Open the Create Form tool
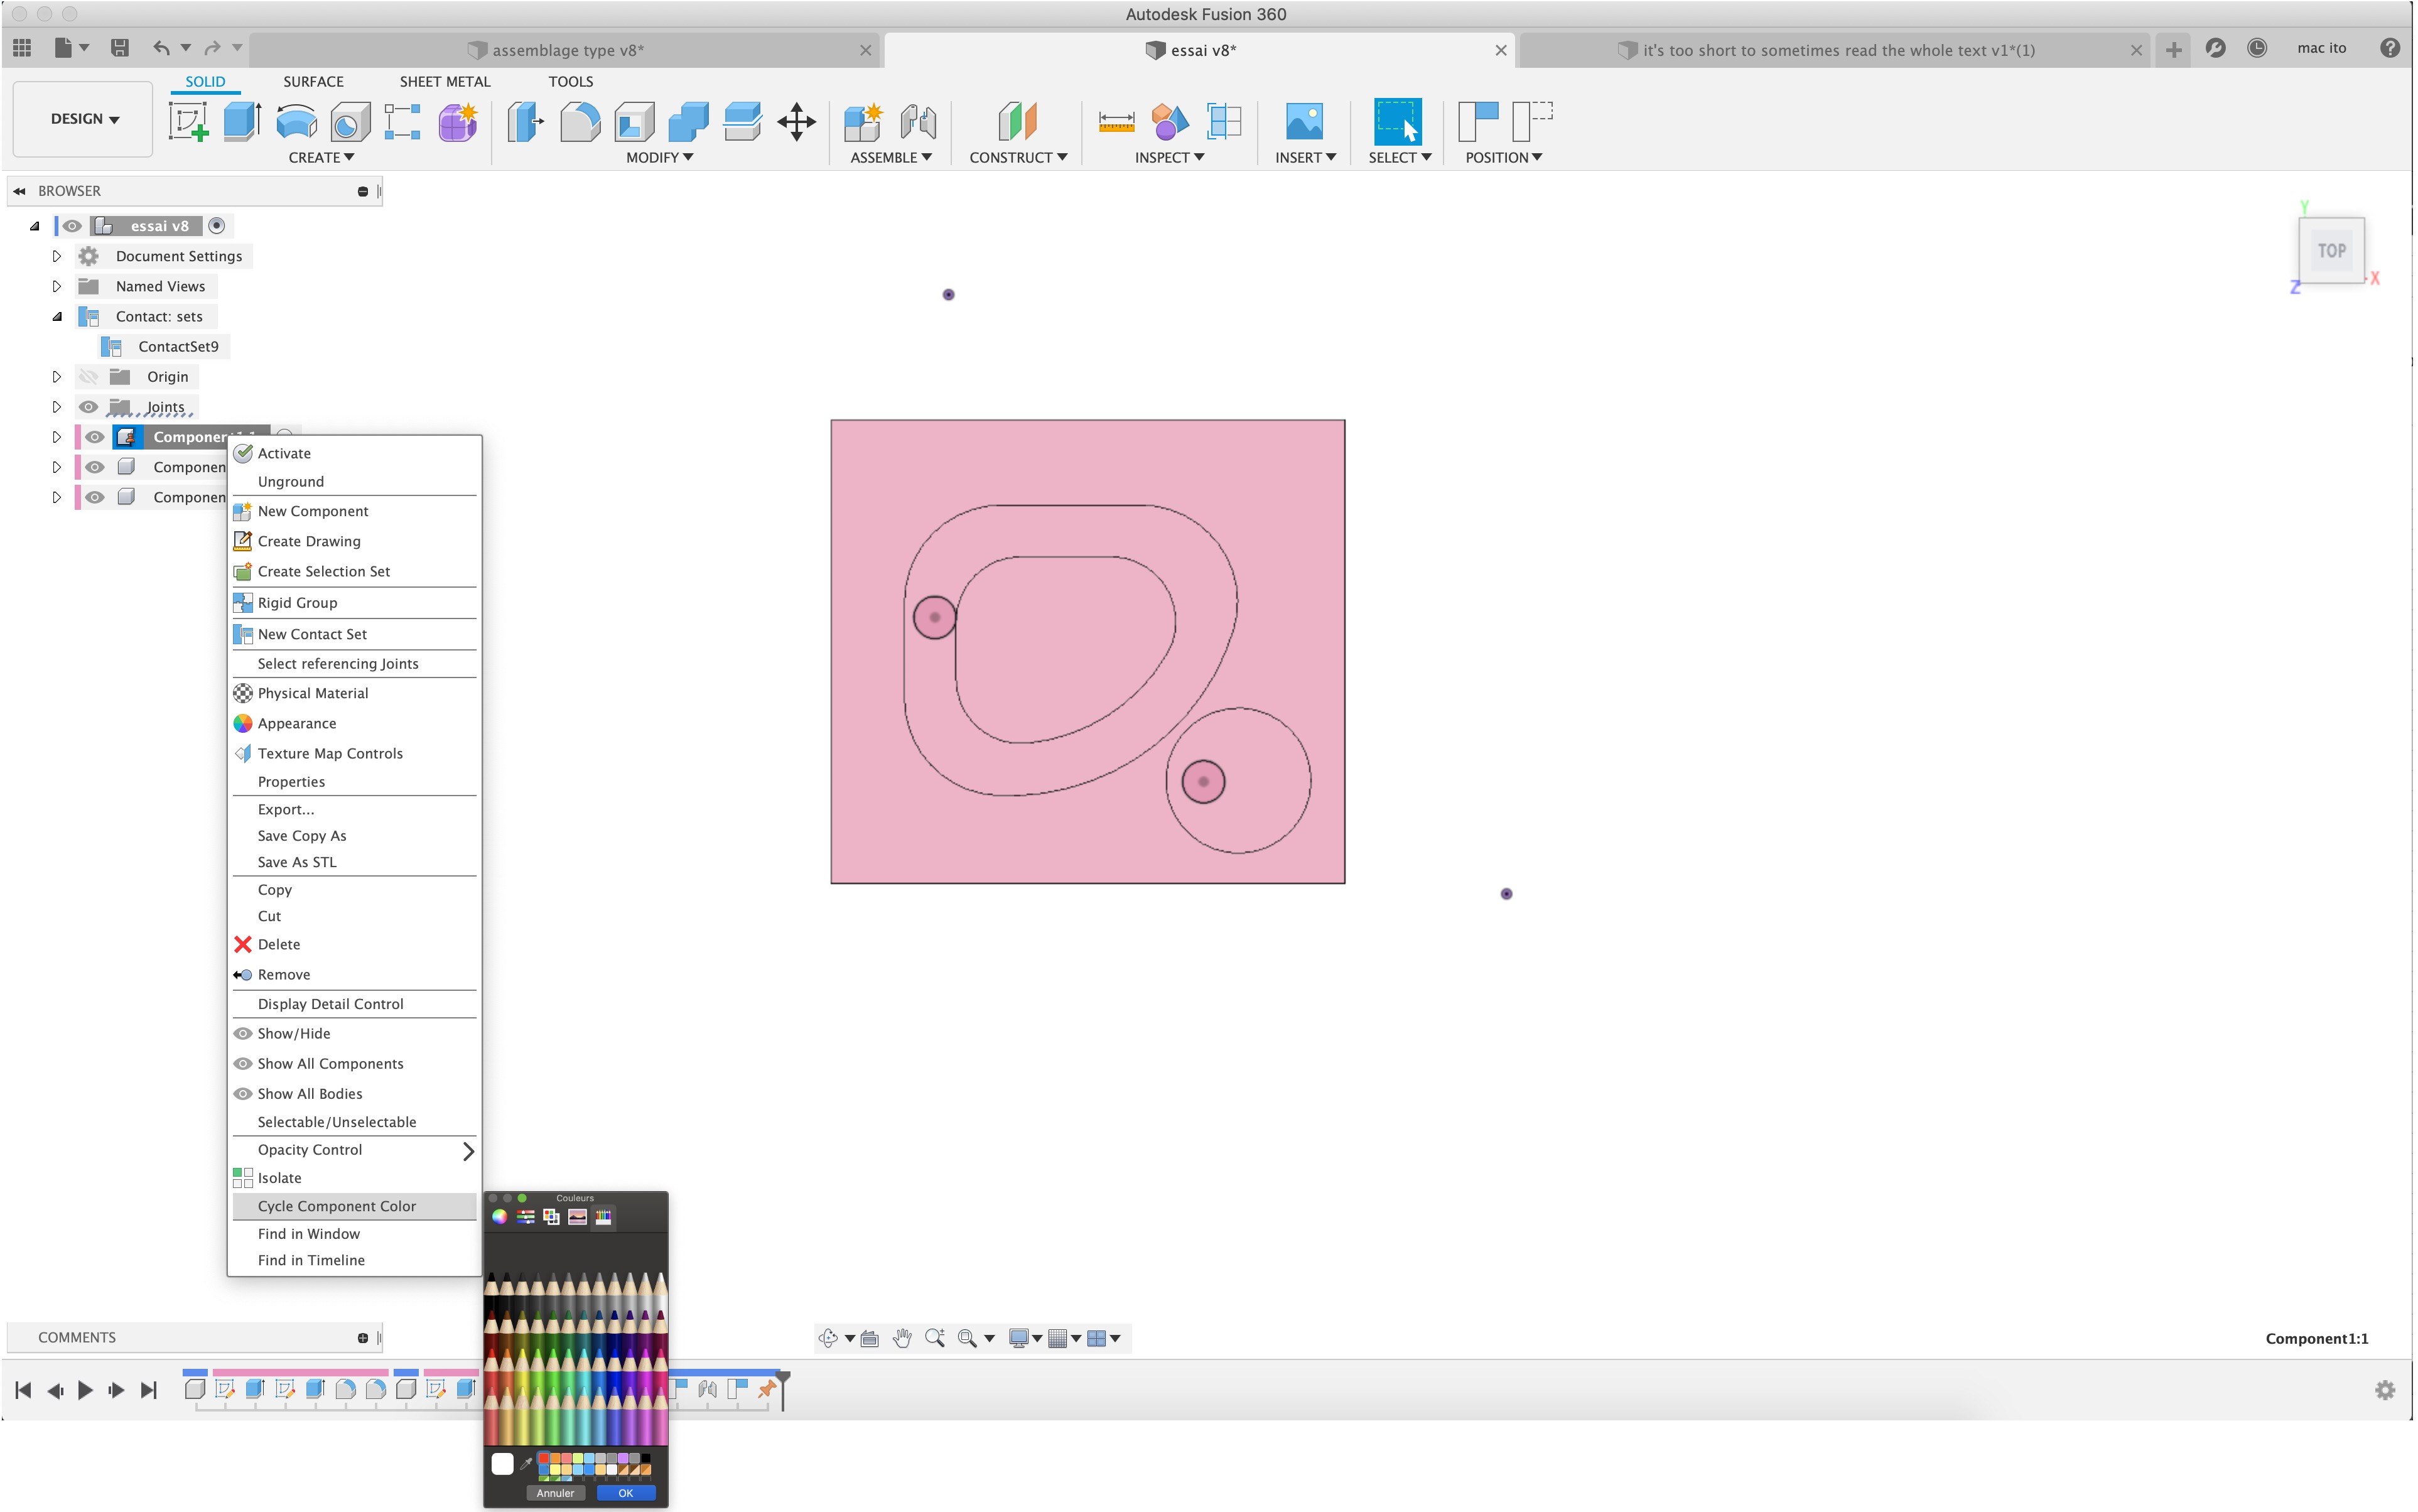The image size is (2418, 1512). pyautogui.click(x=457, y=122)
